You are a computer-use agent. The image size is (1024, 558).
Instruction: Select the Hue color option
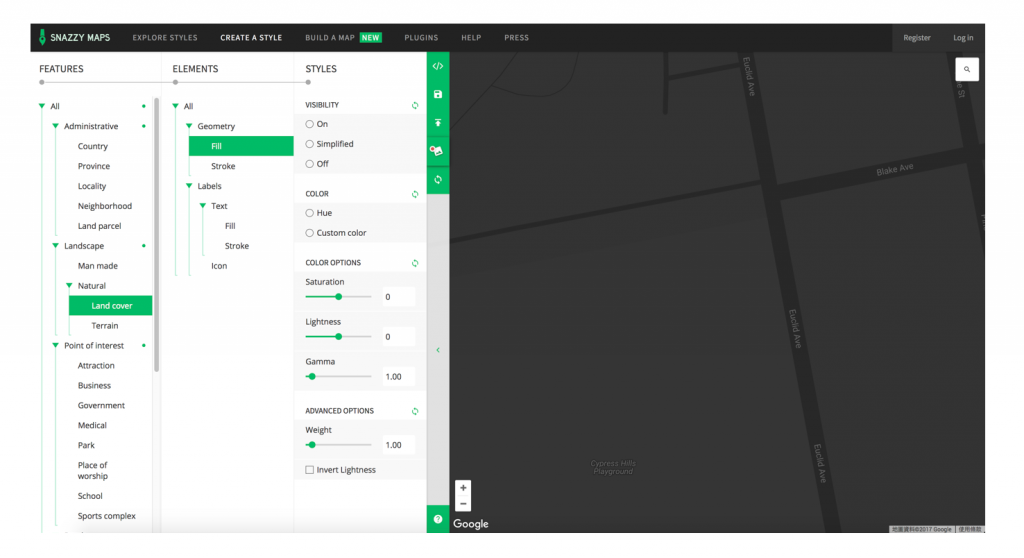310,213
